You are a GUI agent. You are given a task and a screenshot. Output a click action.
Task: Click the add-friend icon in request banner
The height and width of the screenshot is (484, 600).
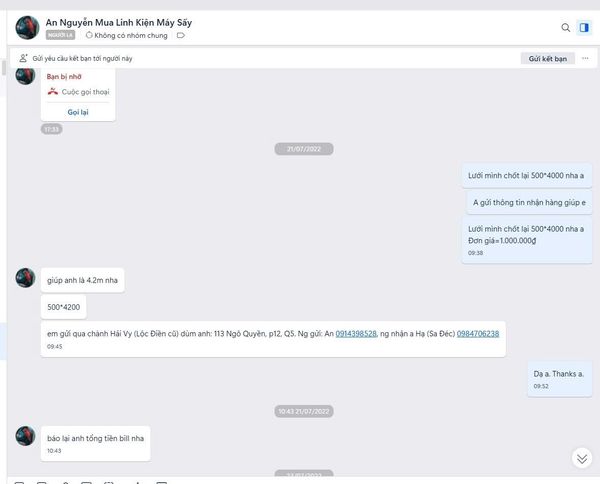23,58
